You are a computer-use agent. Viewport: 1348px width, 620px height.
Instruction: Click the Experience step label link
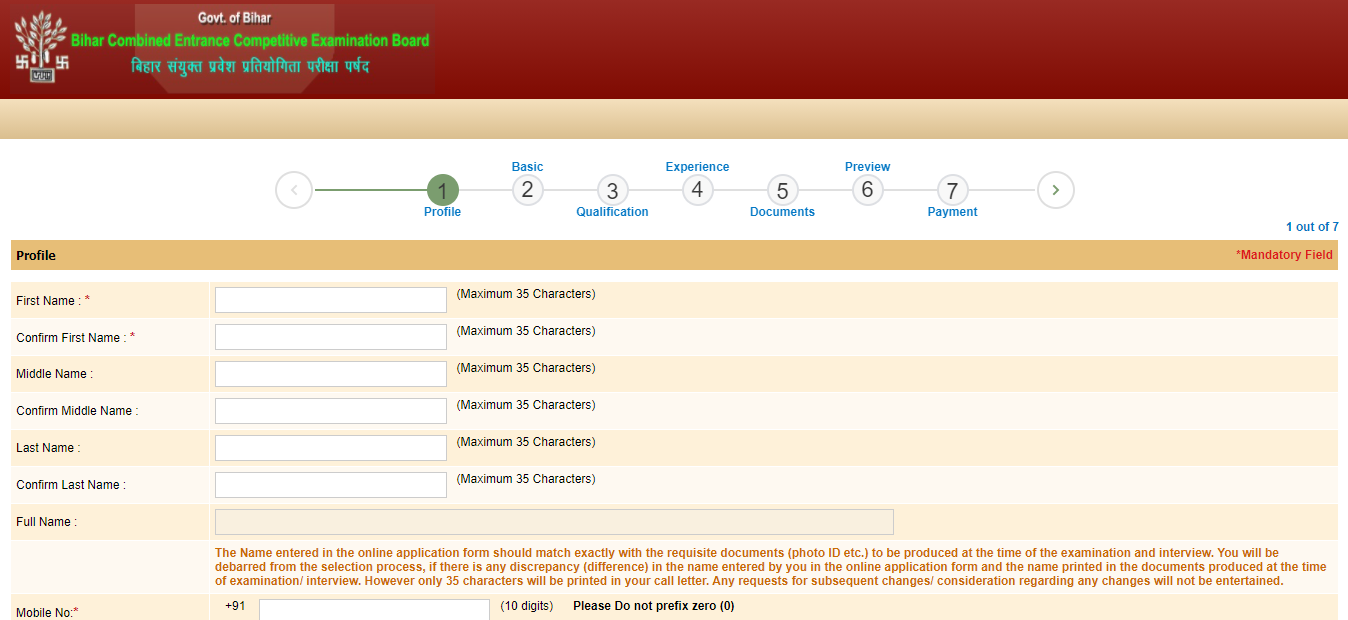697,167
